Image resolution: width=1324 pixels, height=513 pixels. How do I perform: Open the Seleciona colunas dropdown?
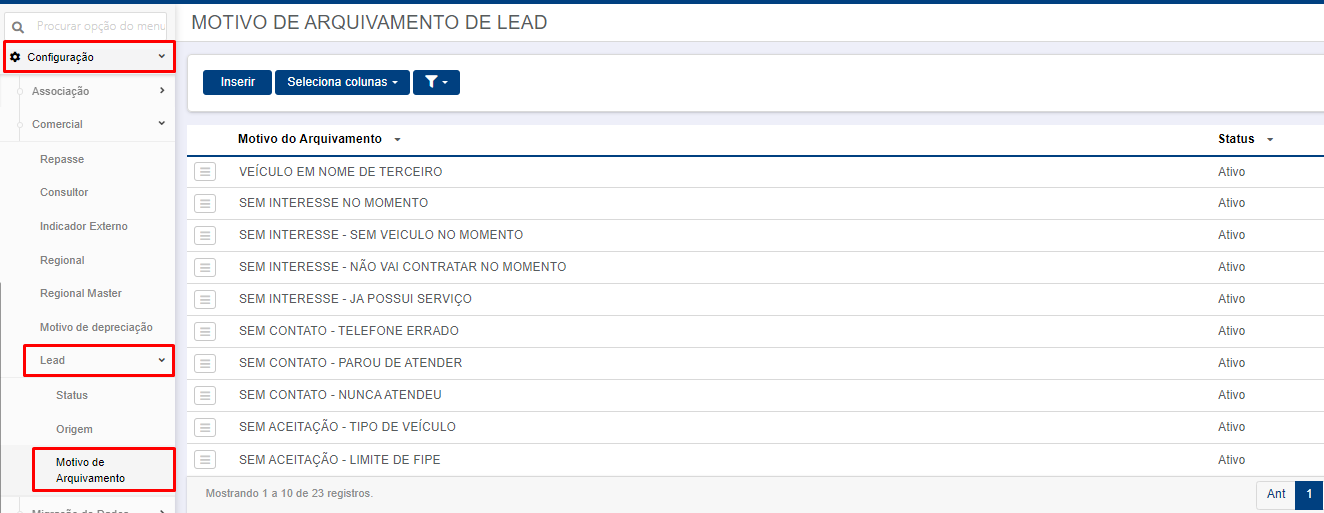(x=342, y=82)
